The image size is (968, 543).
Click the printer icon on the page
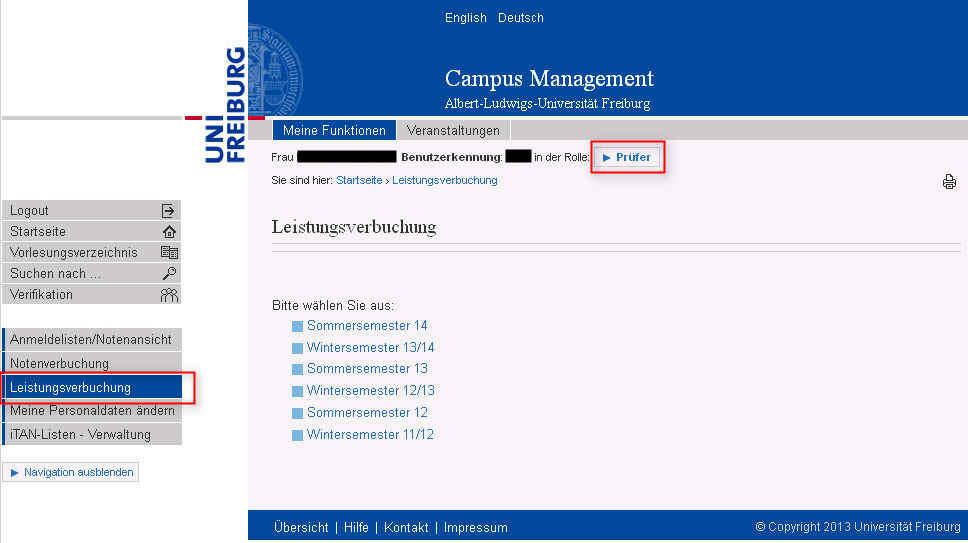tap(949, 181)
